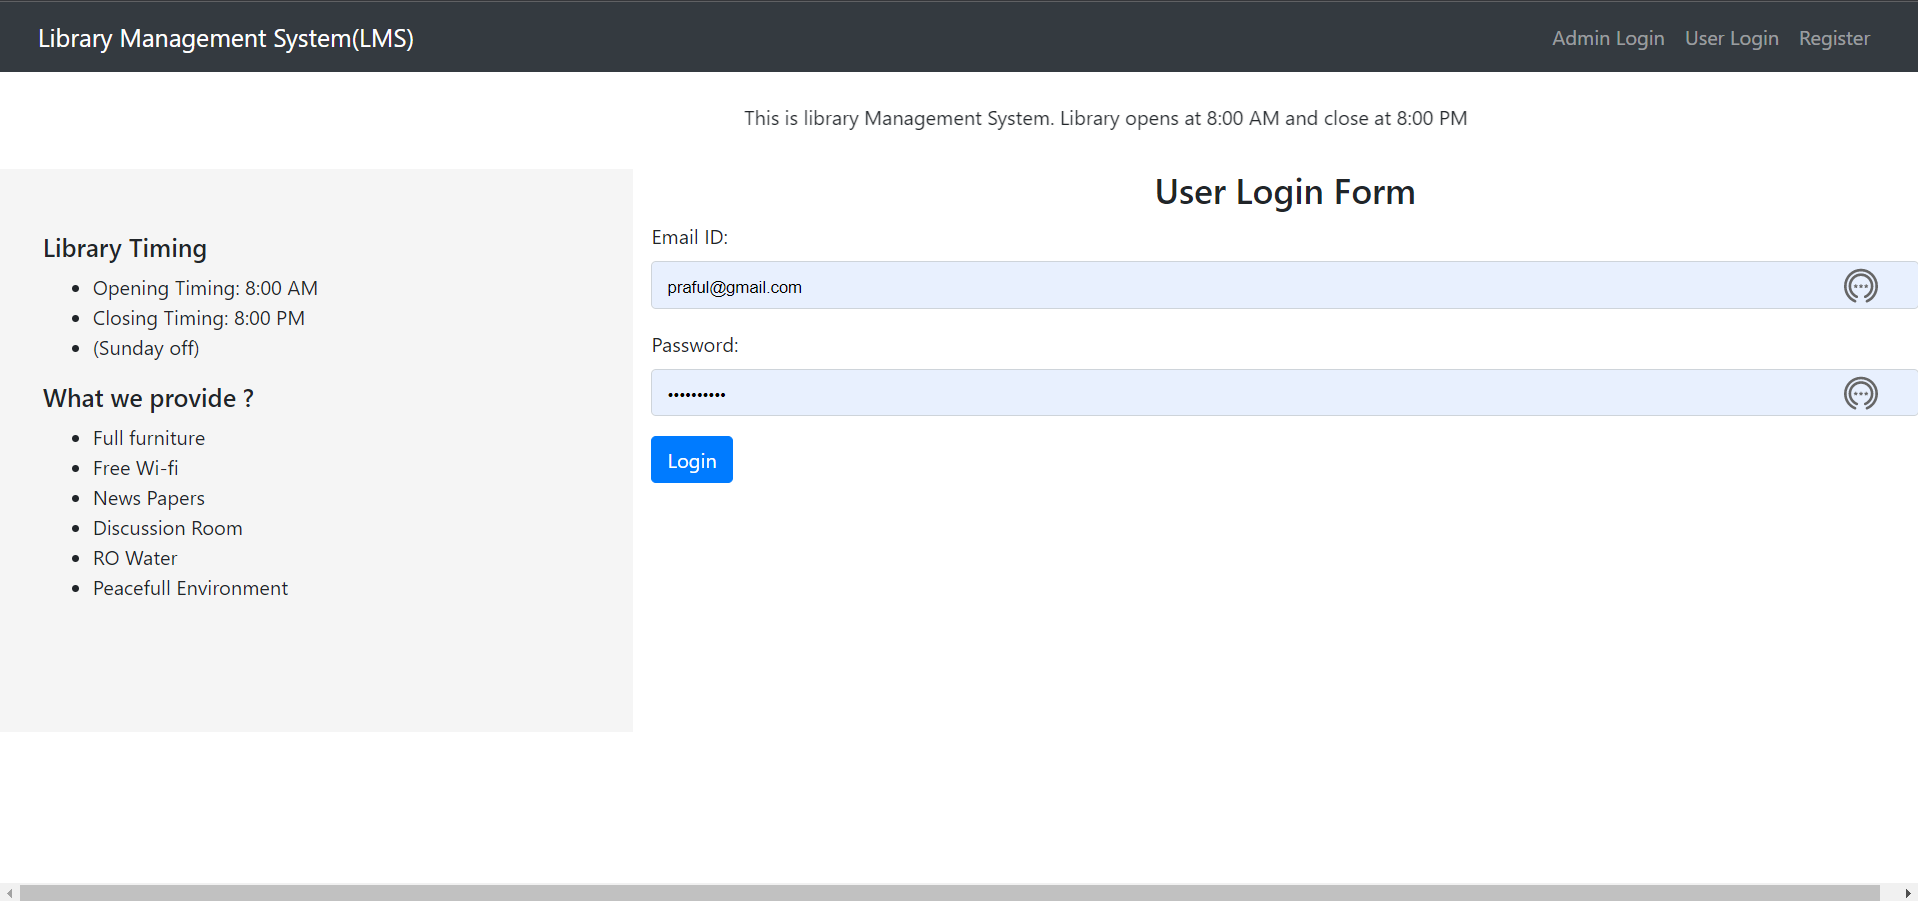Click the Password field label

[x=694, y=345]
